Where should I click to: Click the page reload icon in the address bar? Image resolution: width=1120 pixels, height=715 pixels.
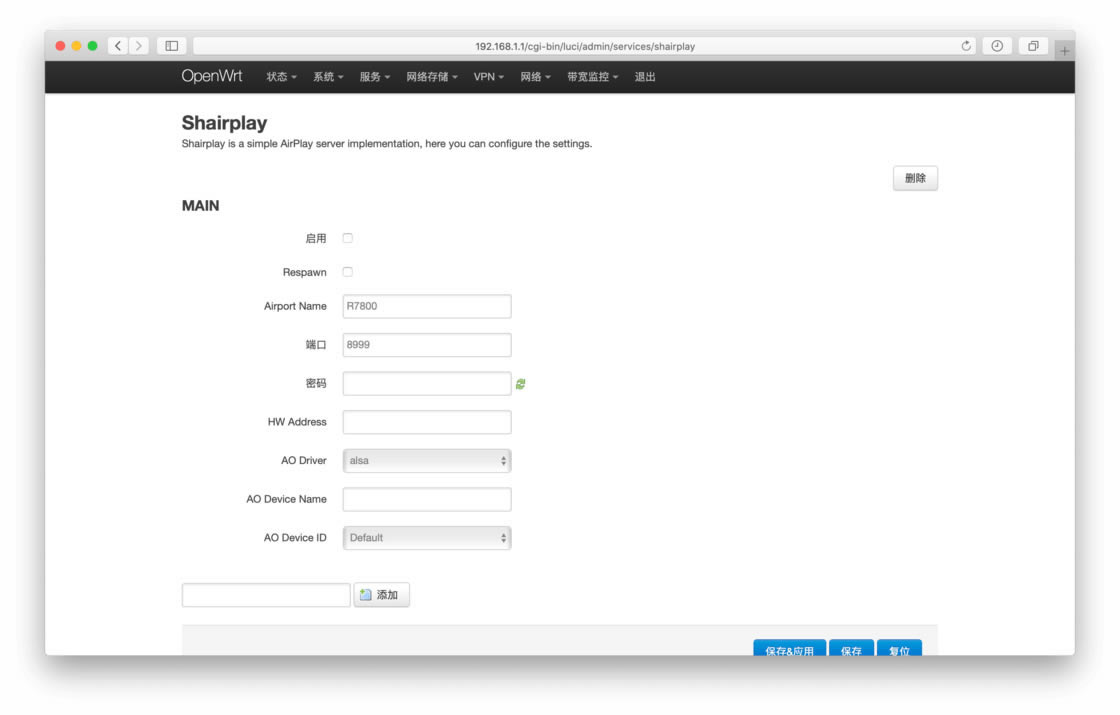[967, 45]
